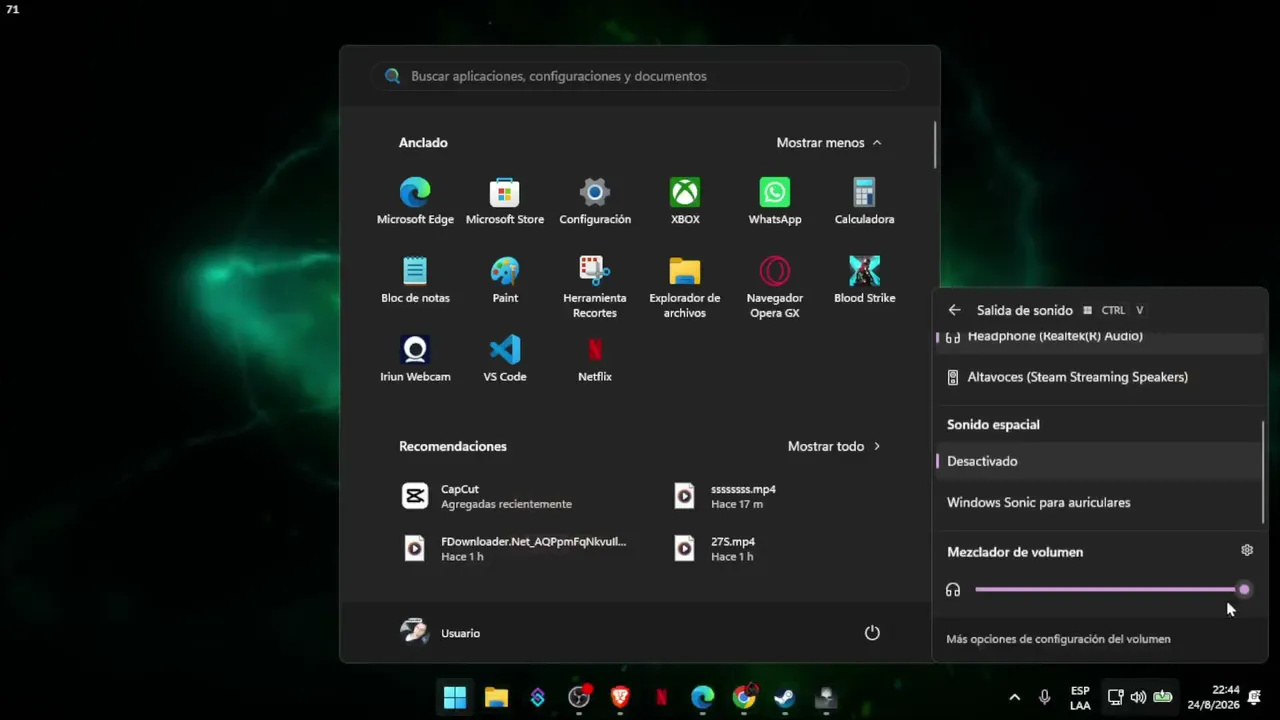
Task: Set volume on the mixer slider
Action: tap(1110, 589)
